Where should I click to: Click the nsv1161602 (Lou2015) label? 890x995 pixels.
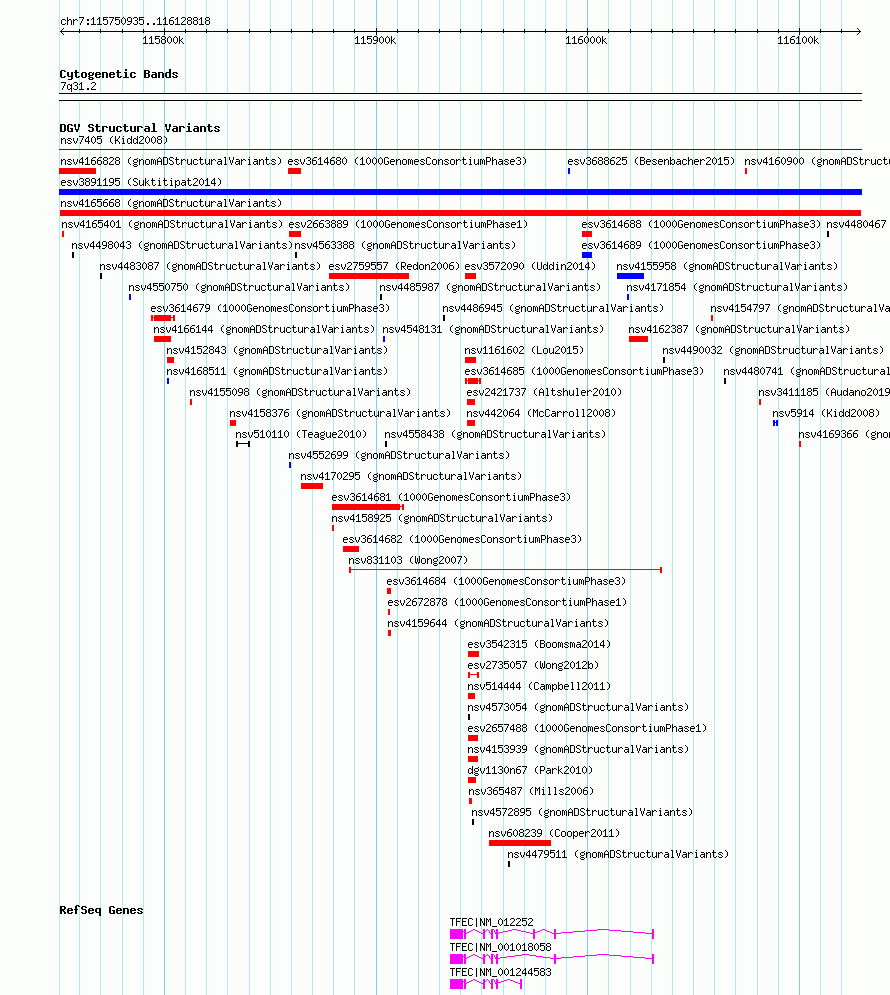(x=524, y=350)
